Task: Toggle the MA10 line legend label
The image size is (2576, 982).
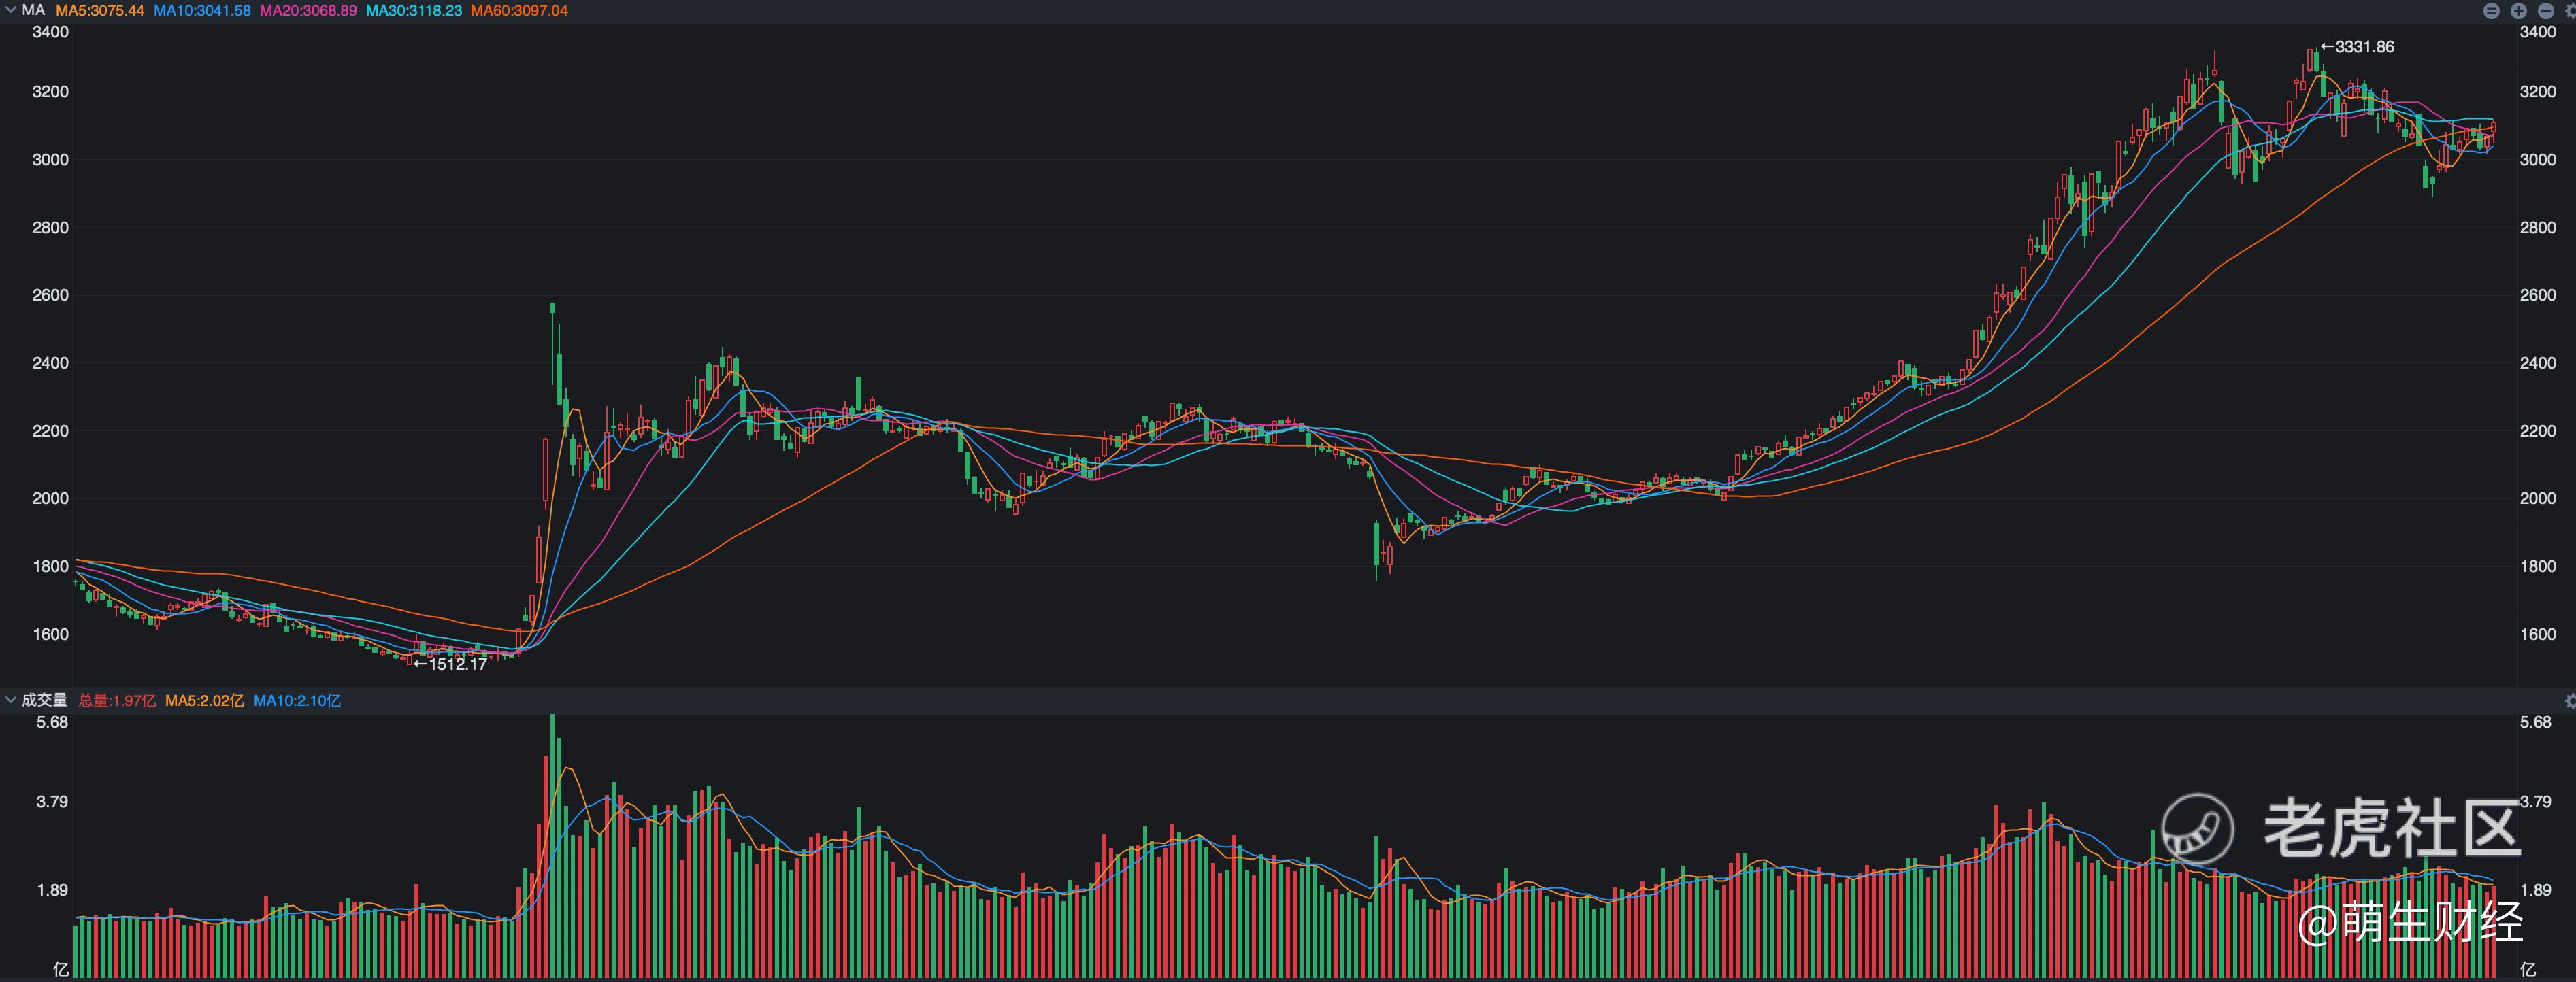Action: coord(202,10)
